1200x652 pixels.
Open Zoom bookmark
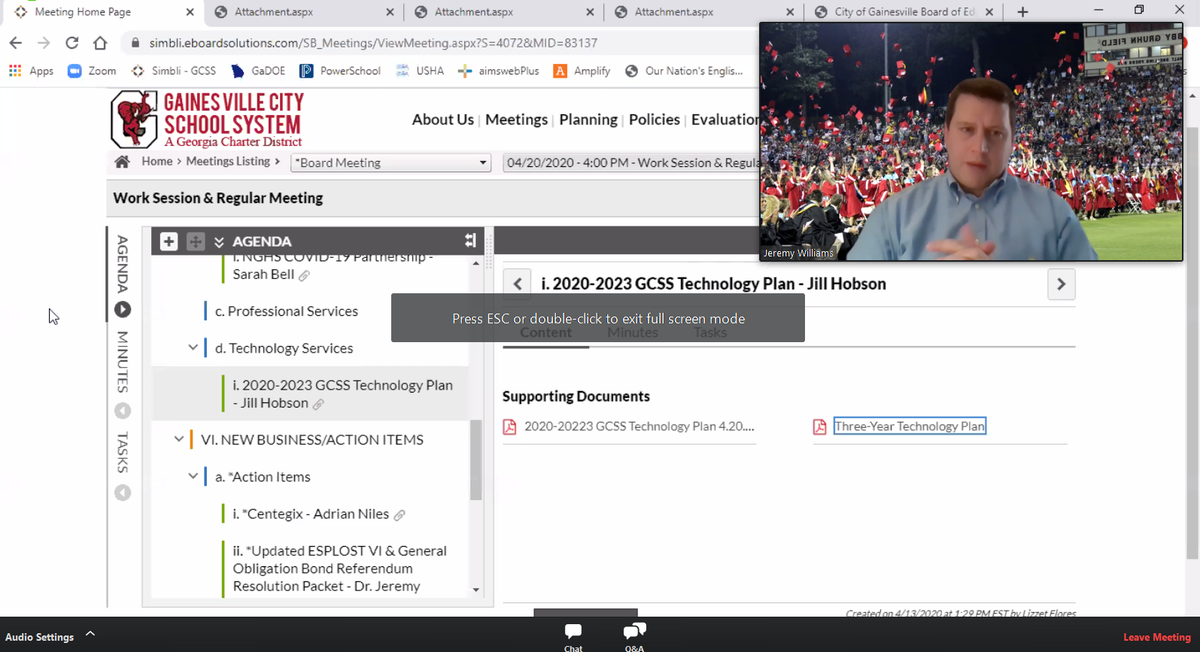(x=92, y=71)
